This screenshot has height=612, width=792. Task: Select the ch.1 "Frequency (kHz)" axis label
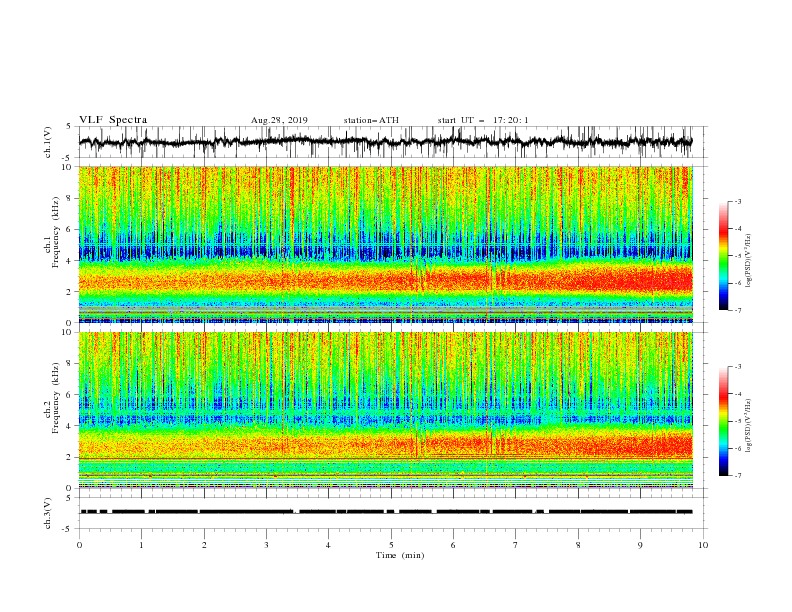(x=56, y=233)
